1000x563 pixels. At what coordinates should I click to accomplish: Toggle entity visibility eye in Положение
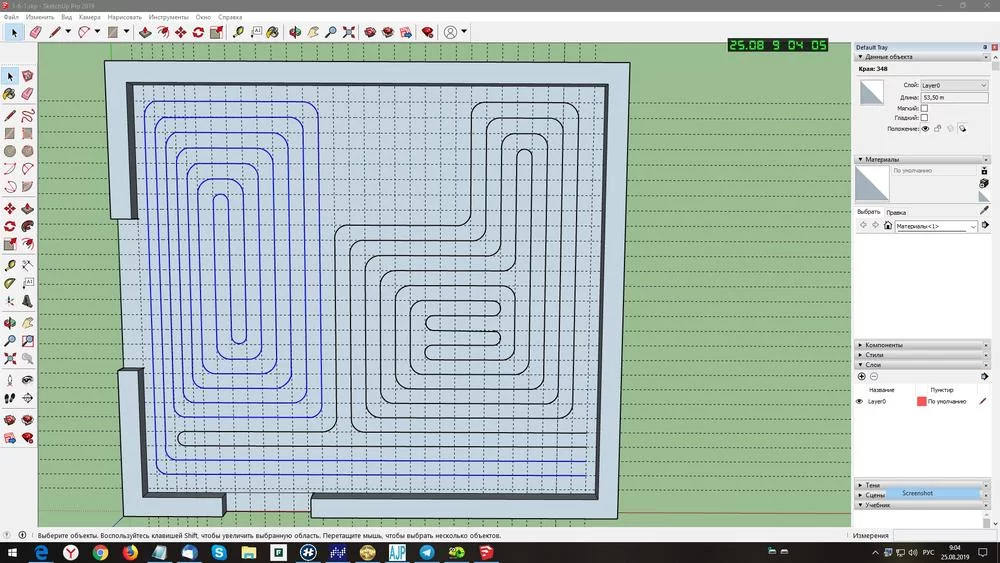click(x=925, y=129)
